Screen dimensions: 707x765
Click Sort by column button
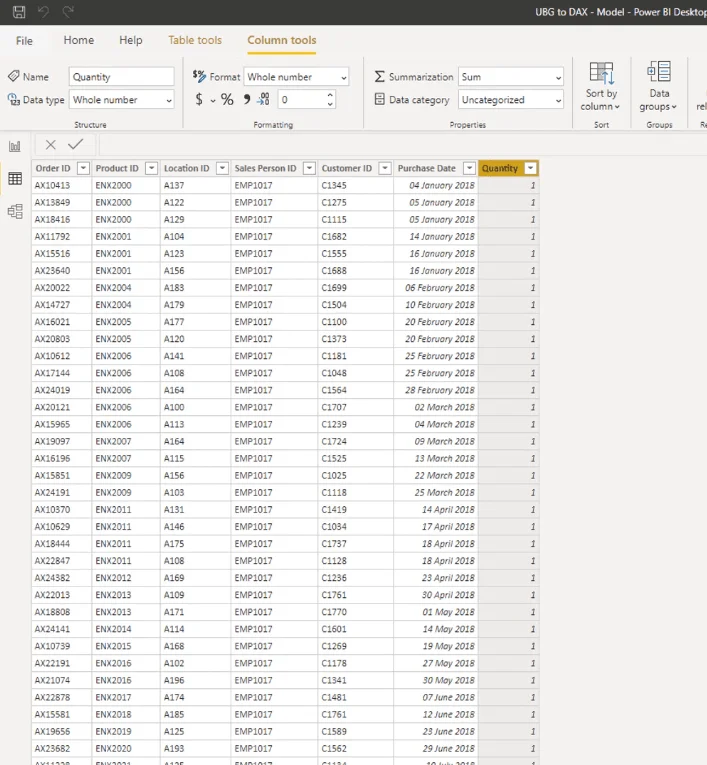click(x=601, y=86)
